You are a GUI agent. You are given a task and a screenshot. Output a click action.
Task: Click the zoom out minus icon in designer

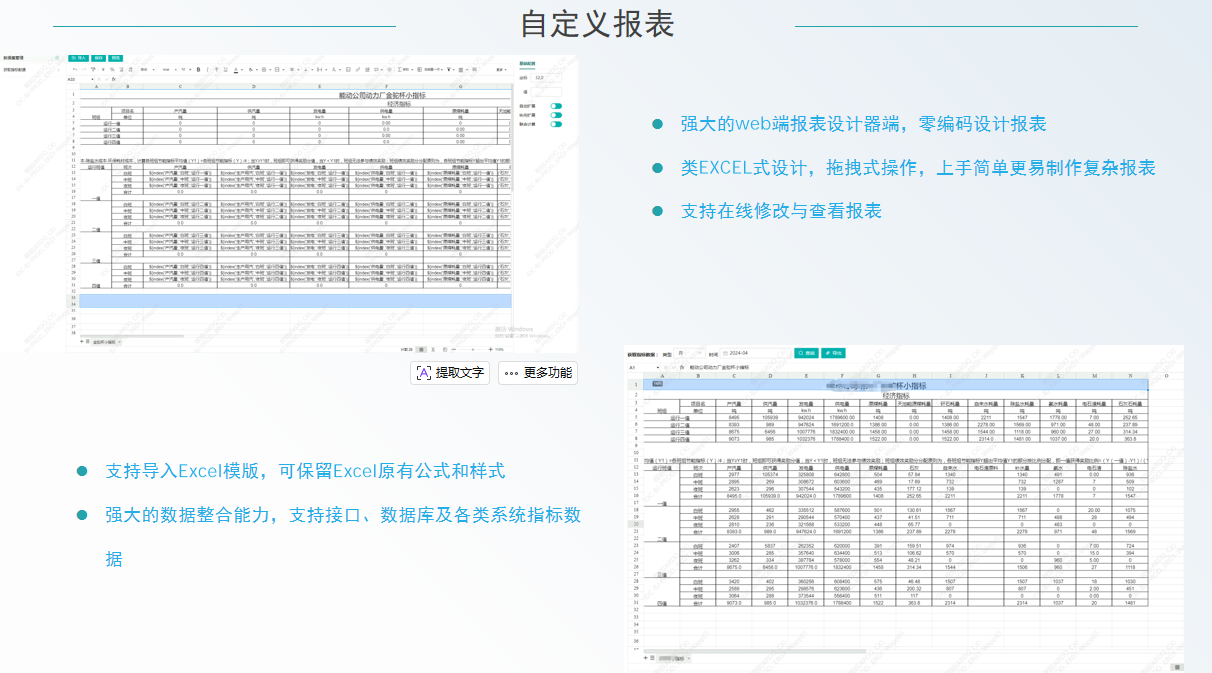click(452, 349)
